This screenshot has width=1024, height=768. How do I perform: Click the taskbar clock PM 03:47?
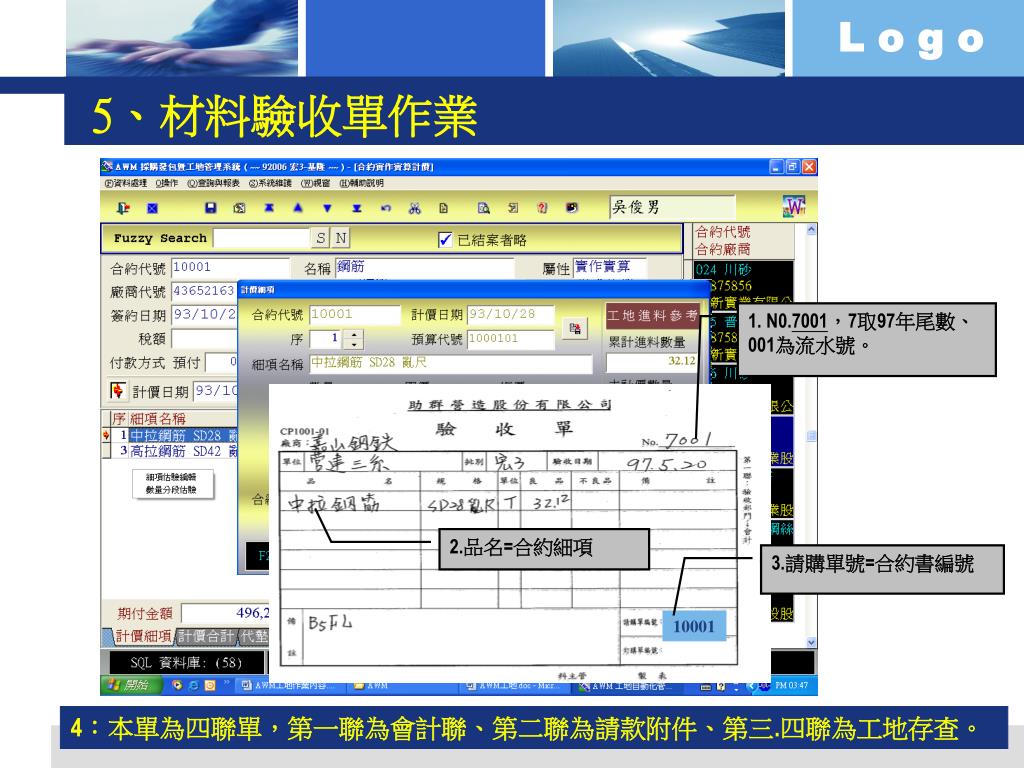pyautogui.click(x=792, y=686)
